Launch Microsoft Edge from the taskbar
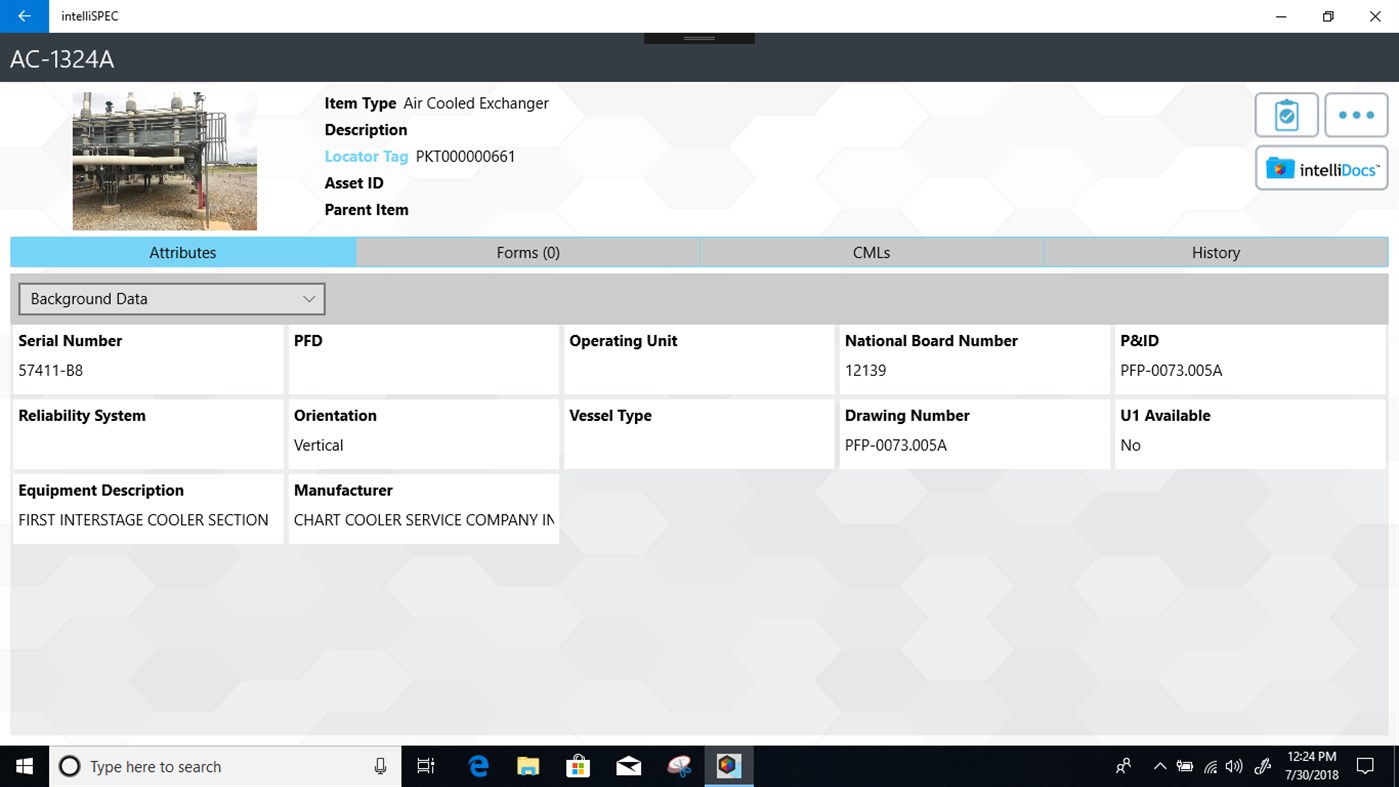1399x787 pixels. (x=478, y=766)
